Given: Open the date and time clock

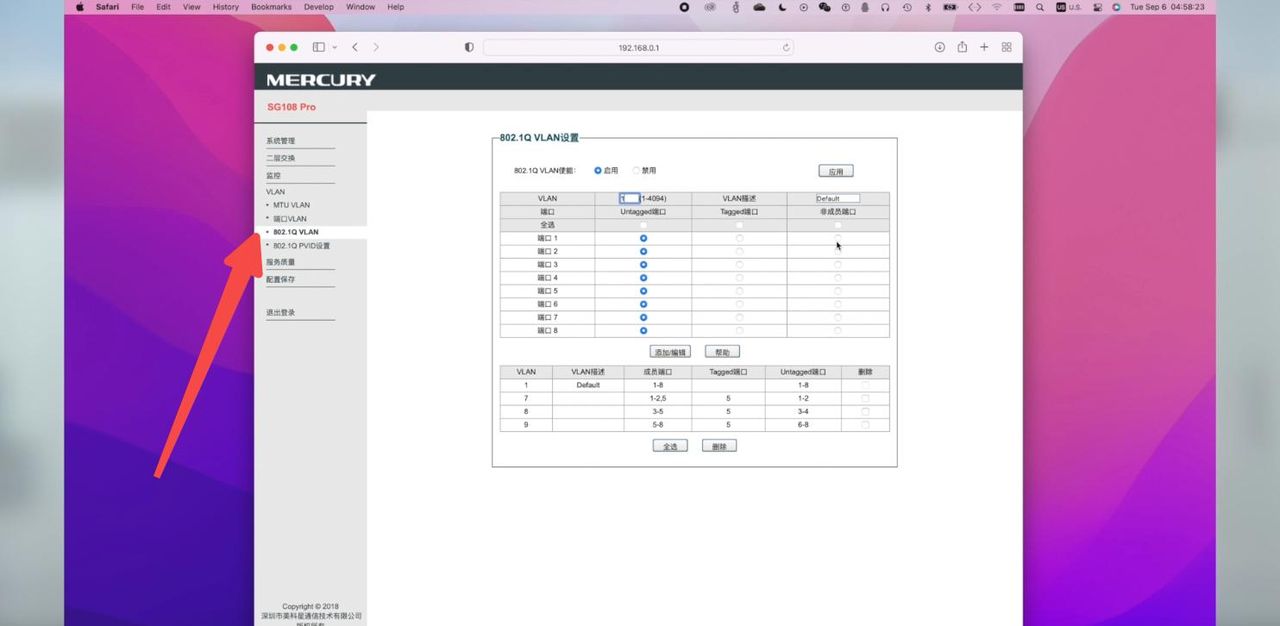Looking at the screenshot, I should 1167,7.
